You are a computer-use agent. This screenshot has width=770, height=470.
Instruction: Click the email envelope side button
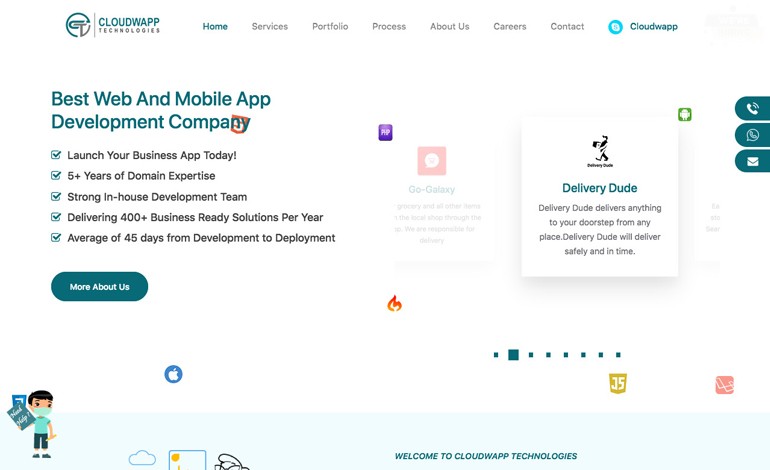tap(752, 161)
